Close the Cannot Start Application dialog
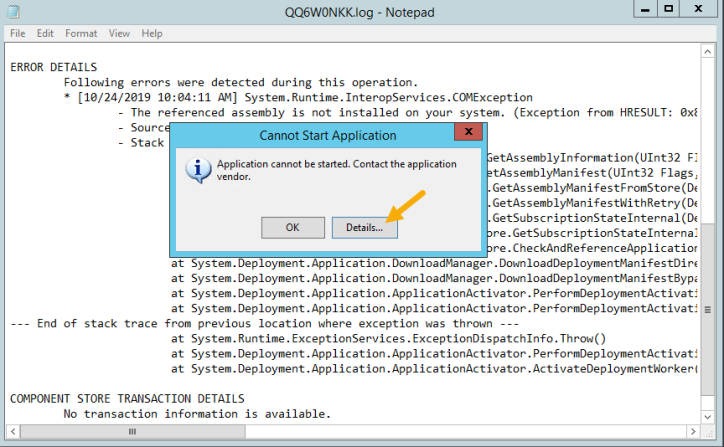 pos(469,134)
